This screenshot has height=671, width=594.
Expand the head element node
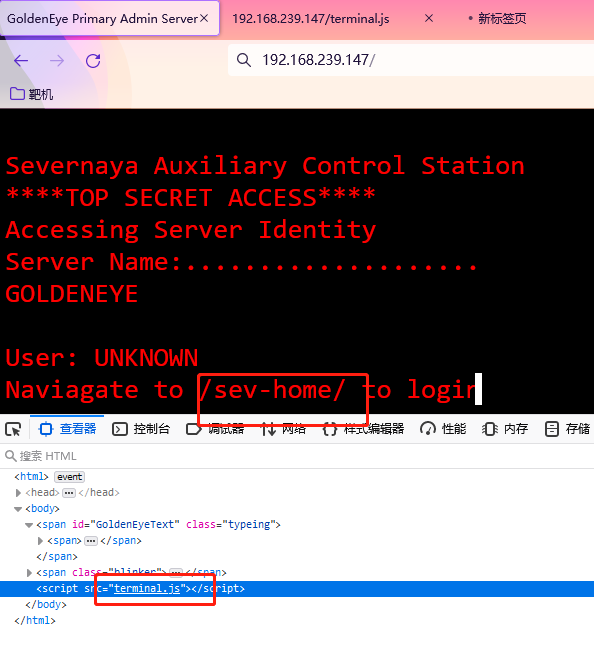(18, 493)
